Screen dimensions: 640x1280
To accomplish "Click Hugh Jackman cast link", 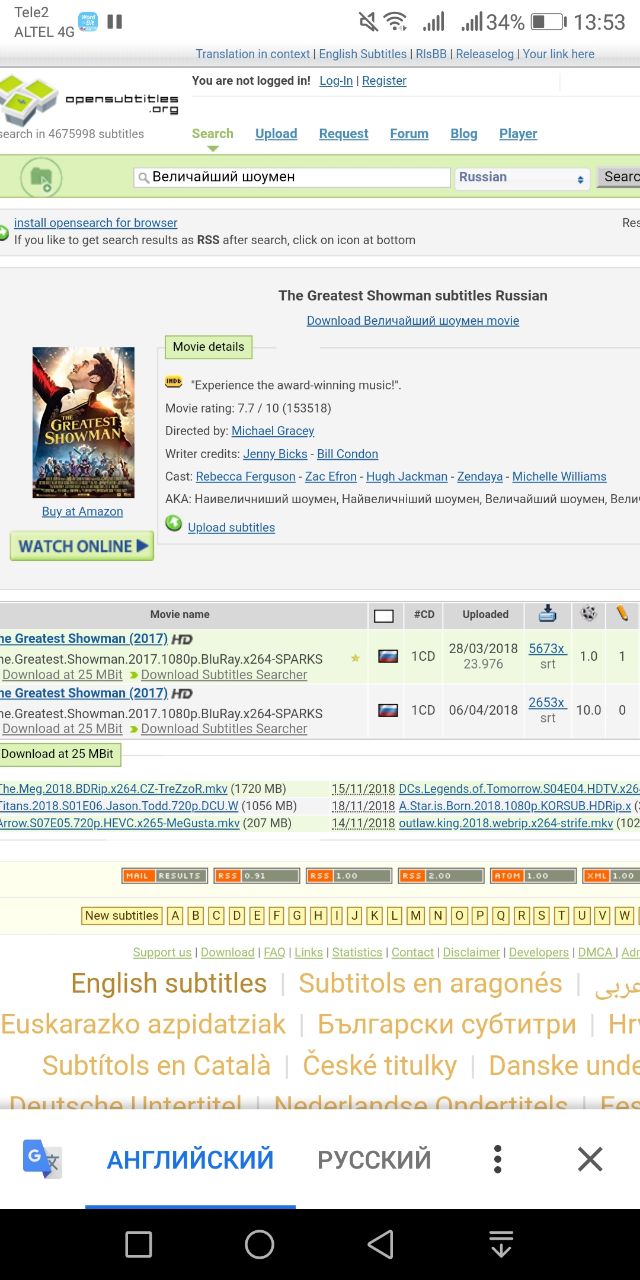I will coord(407,477).
